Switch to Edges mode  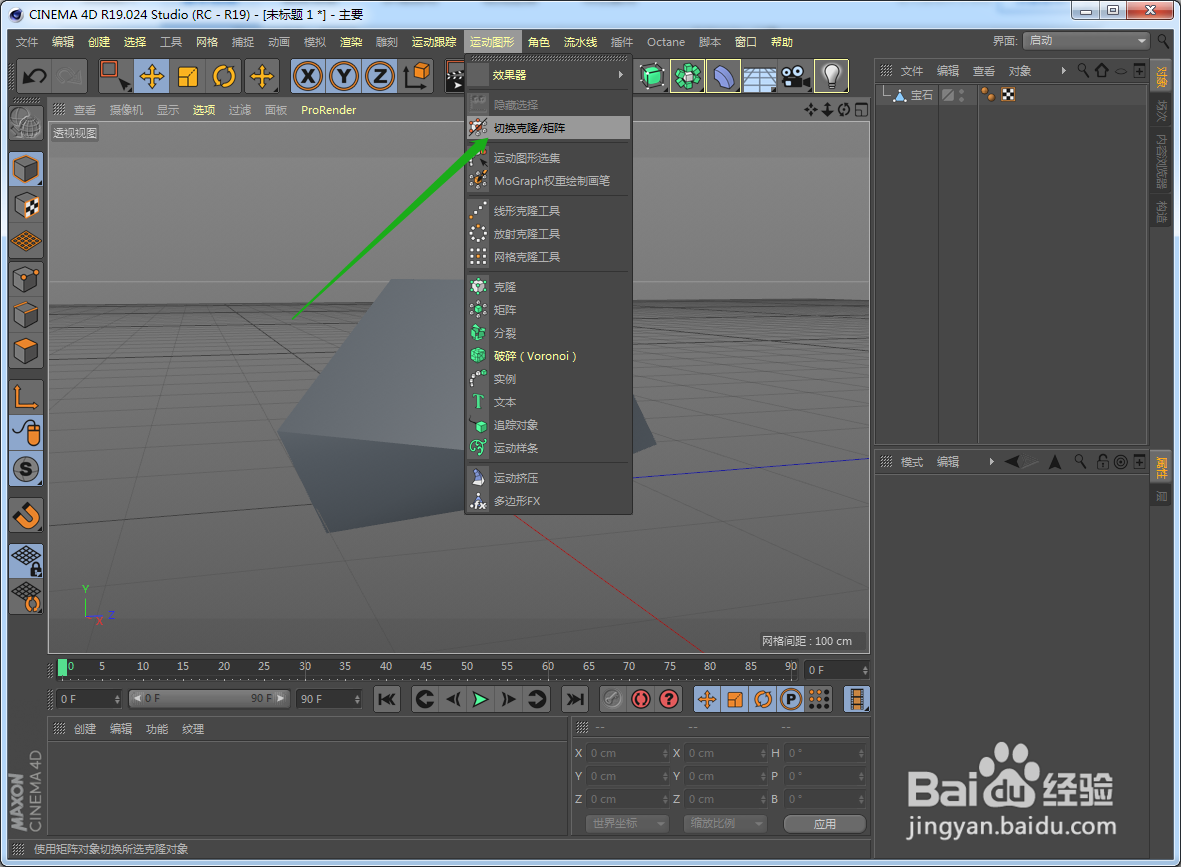click(x=26, y=315)
